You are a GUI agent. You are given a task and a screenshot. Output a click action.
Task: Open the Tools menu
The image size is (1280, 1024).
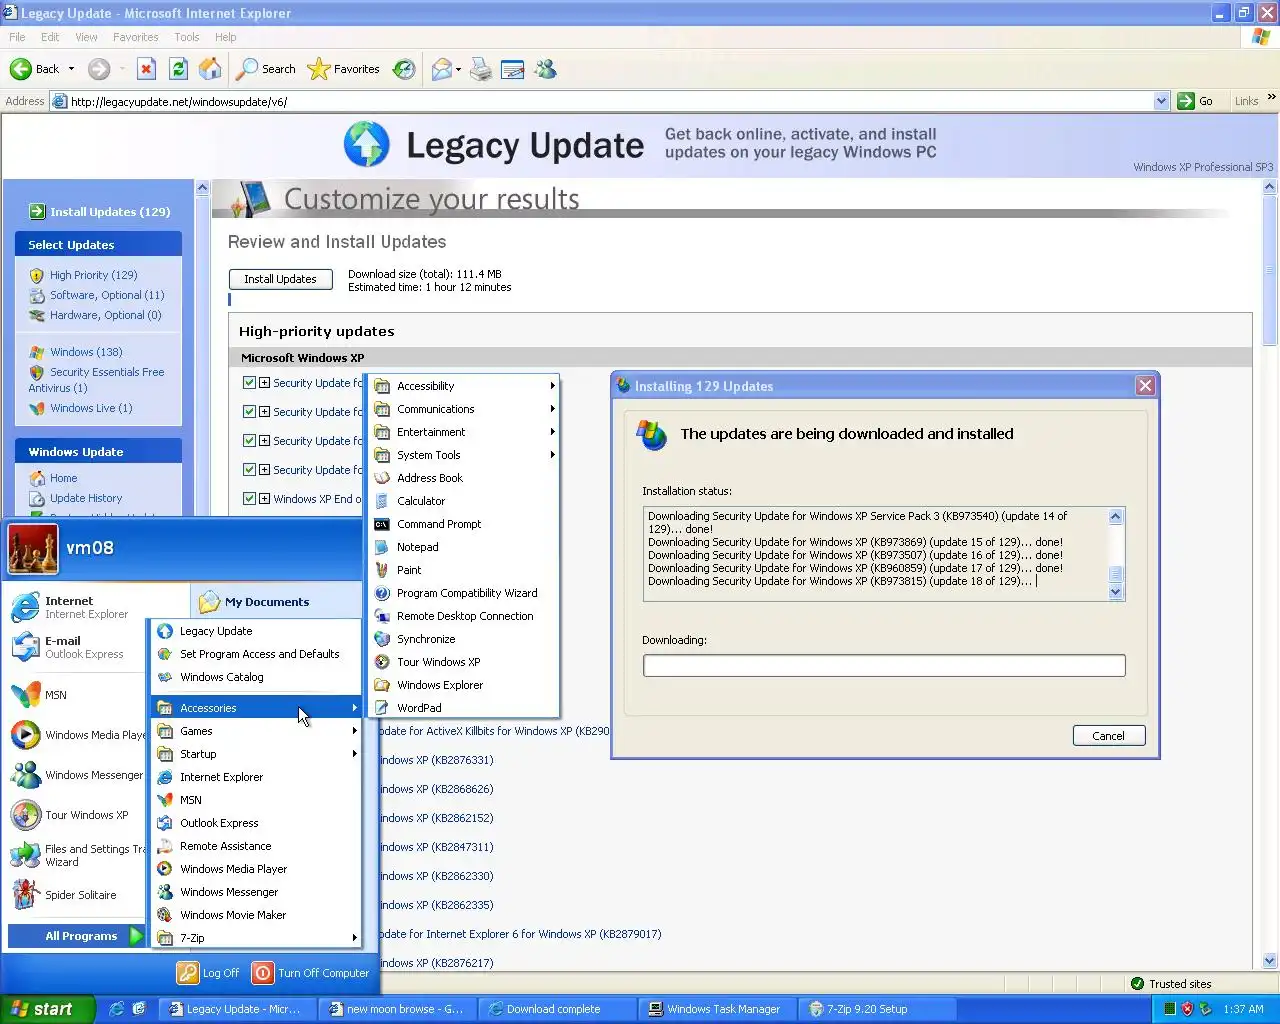187,37
